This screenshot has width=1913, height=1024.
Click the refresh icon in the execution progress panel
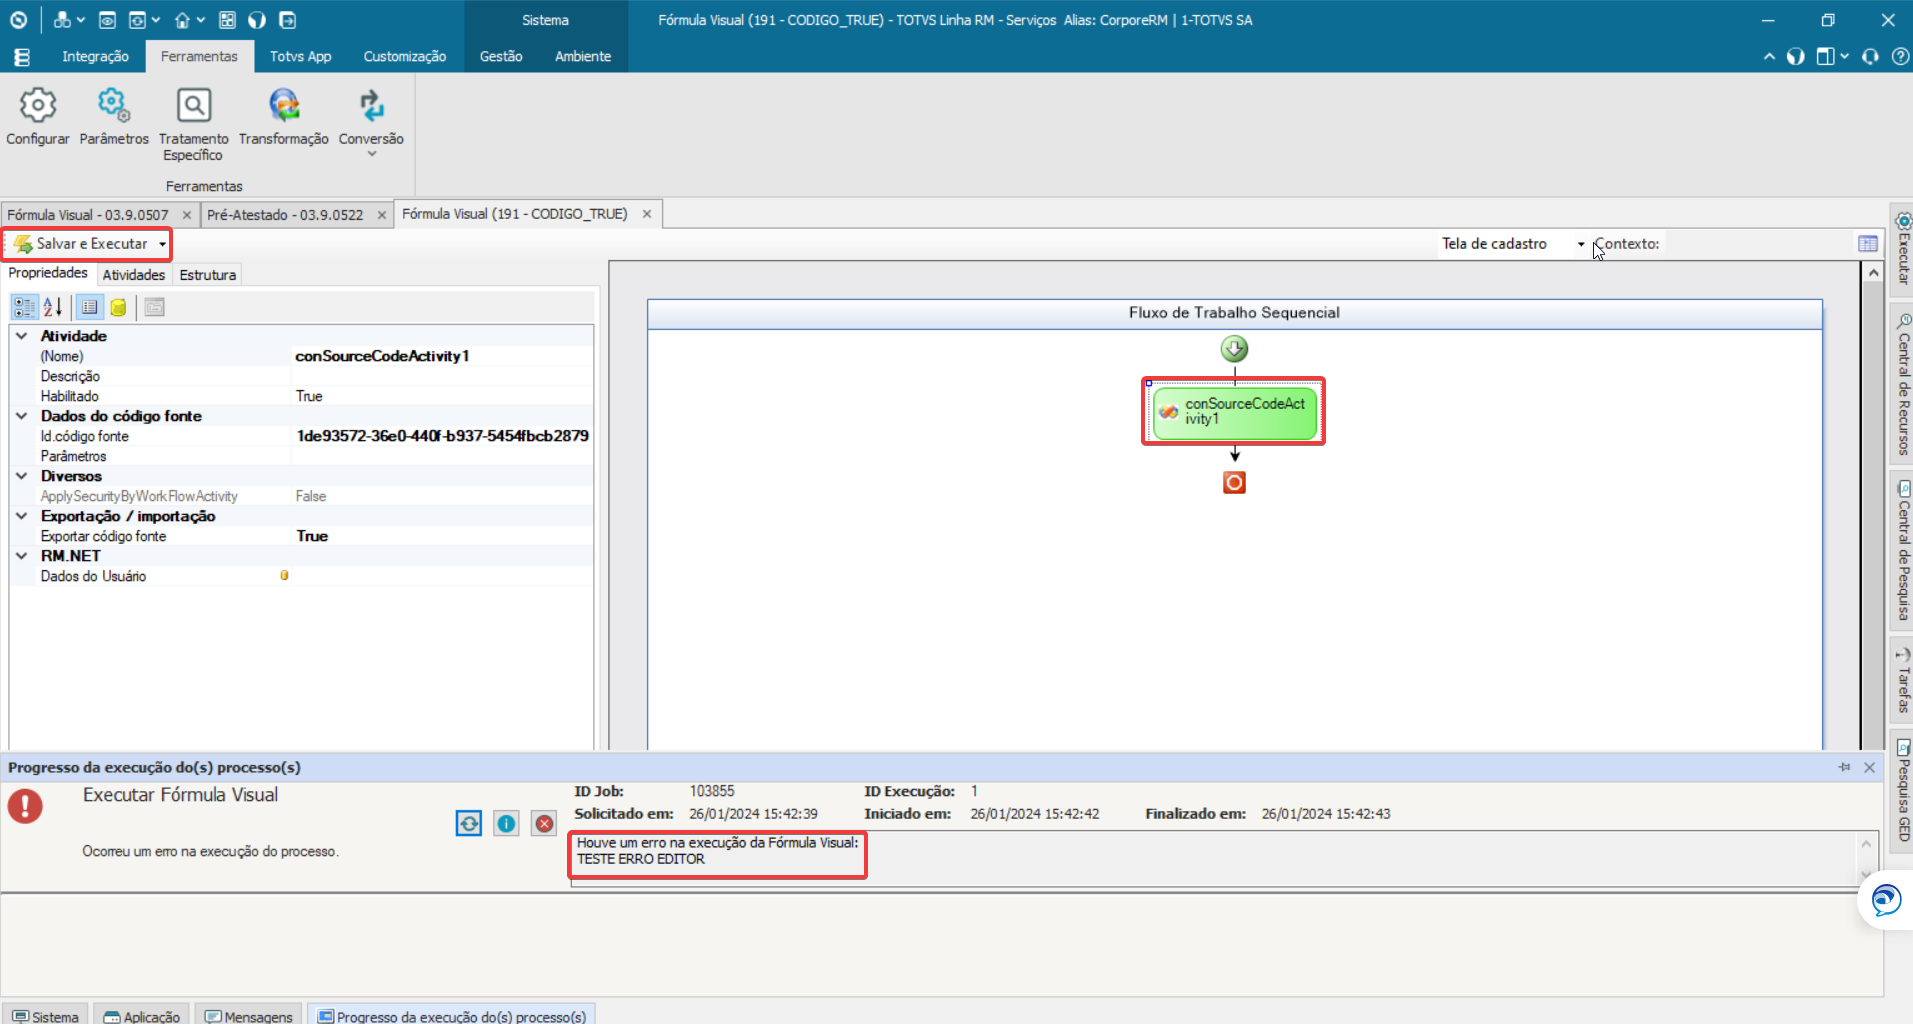[469, 823]
